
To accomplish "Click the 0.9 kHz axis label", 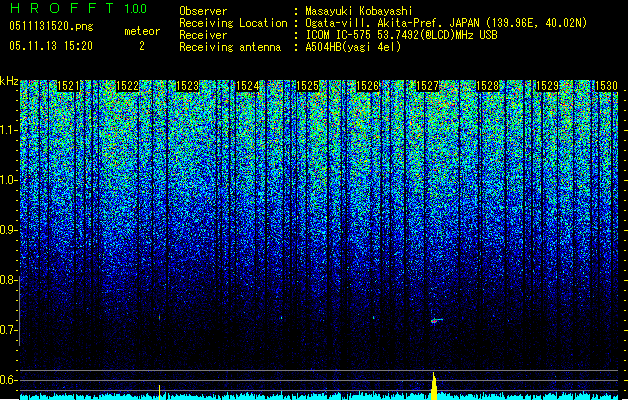I will [9, 230].
